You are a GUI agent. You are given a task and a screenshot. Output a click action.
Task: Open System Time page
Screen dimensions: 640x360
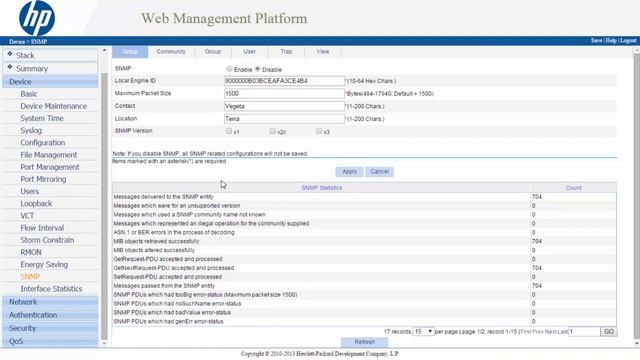42,118
